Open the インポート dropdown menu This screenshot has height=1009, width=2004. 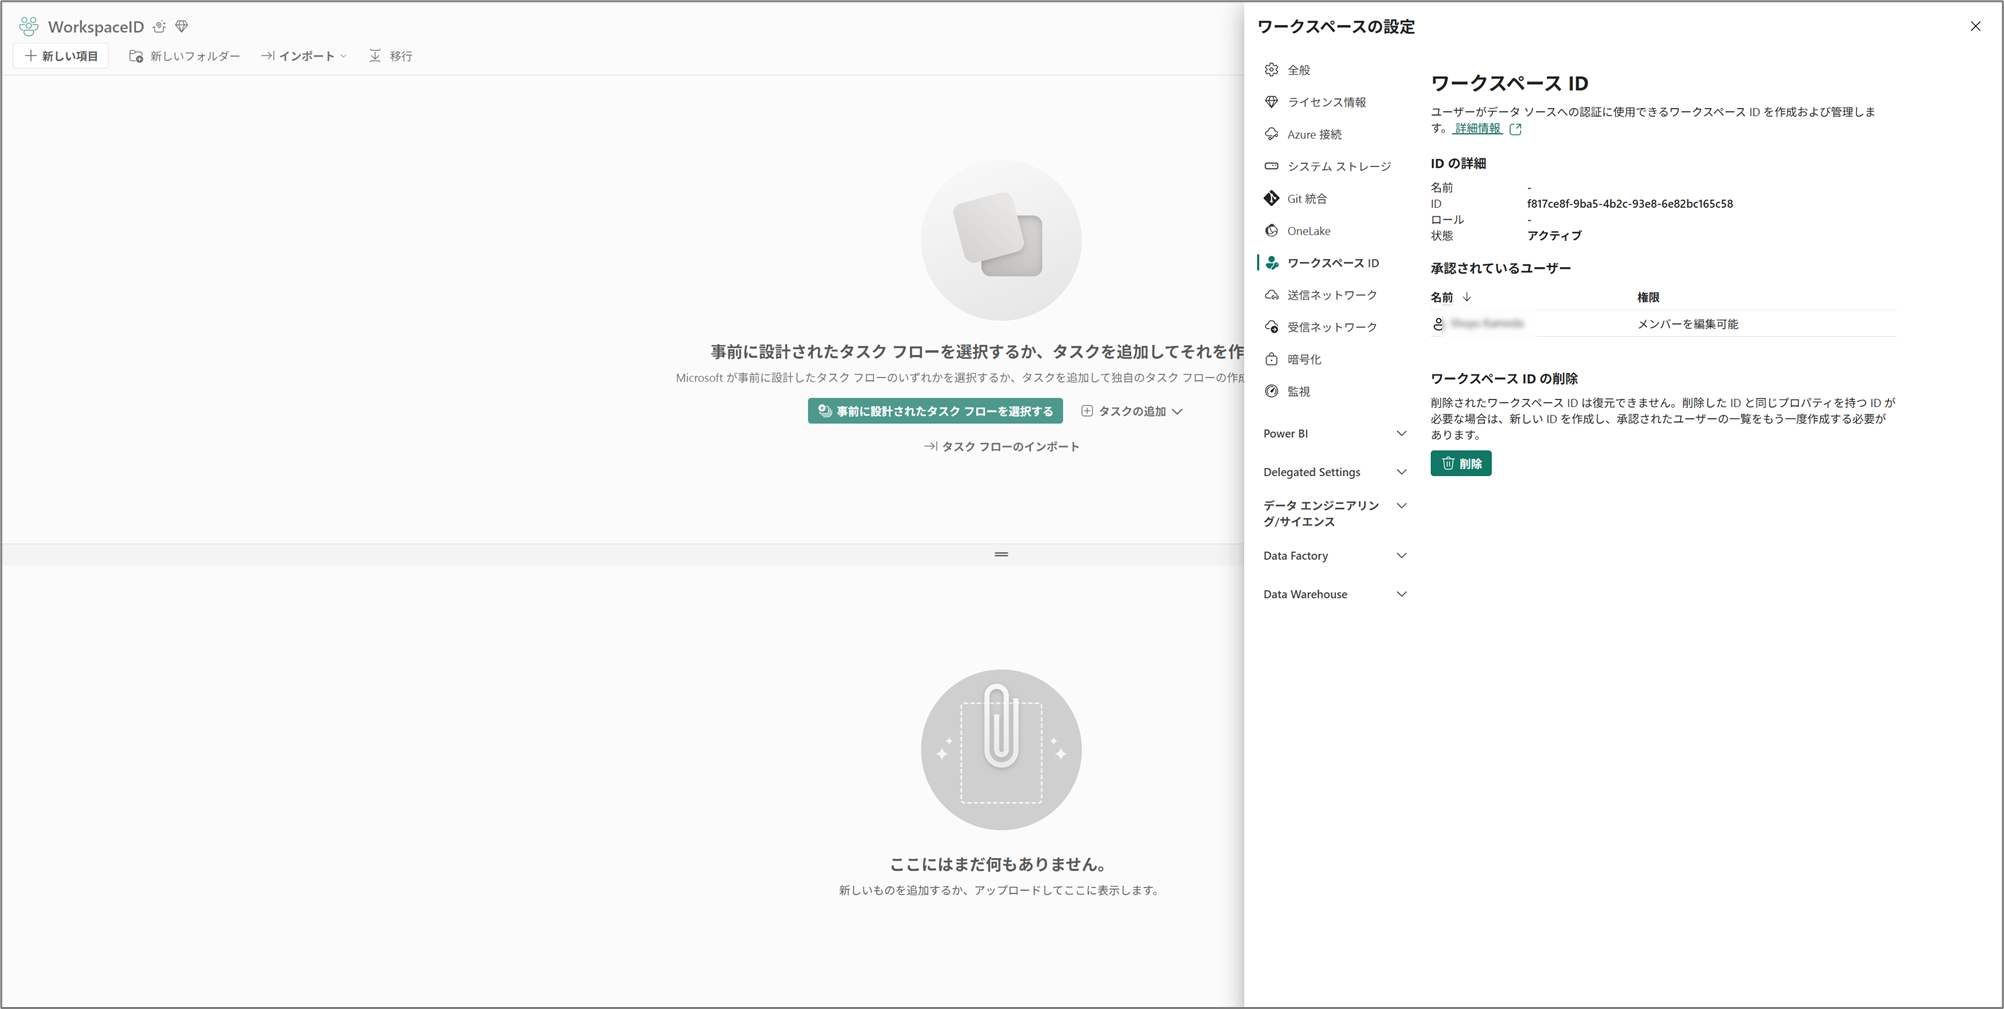tap(304, 56)
